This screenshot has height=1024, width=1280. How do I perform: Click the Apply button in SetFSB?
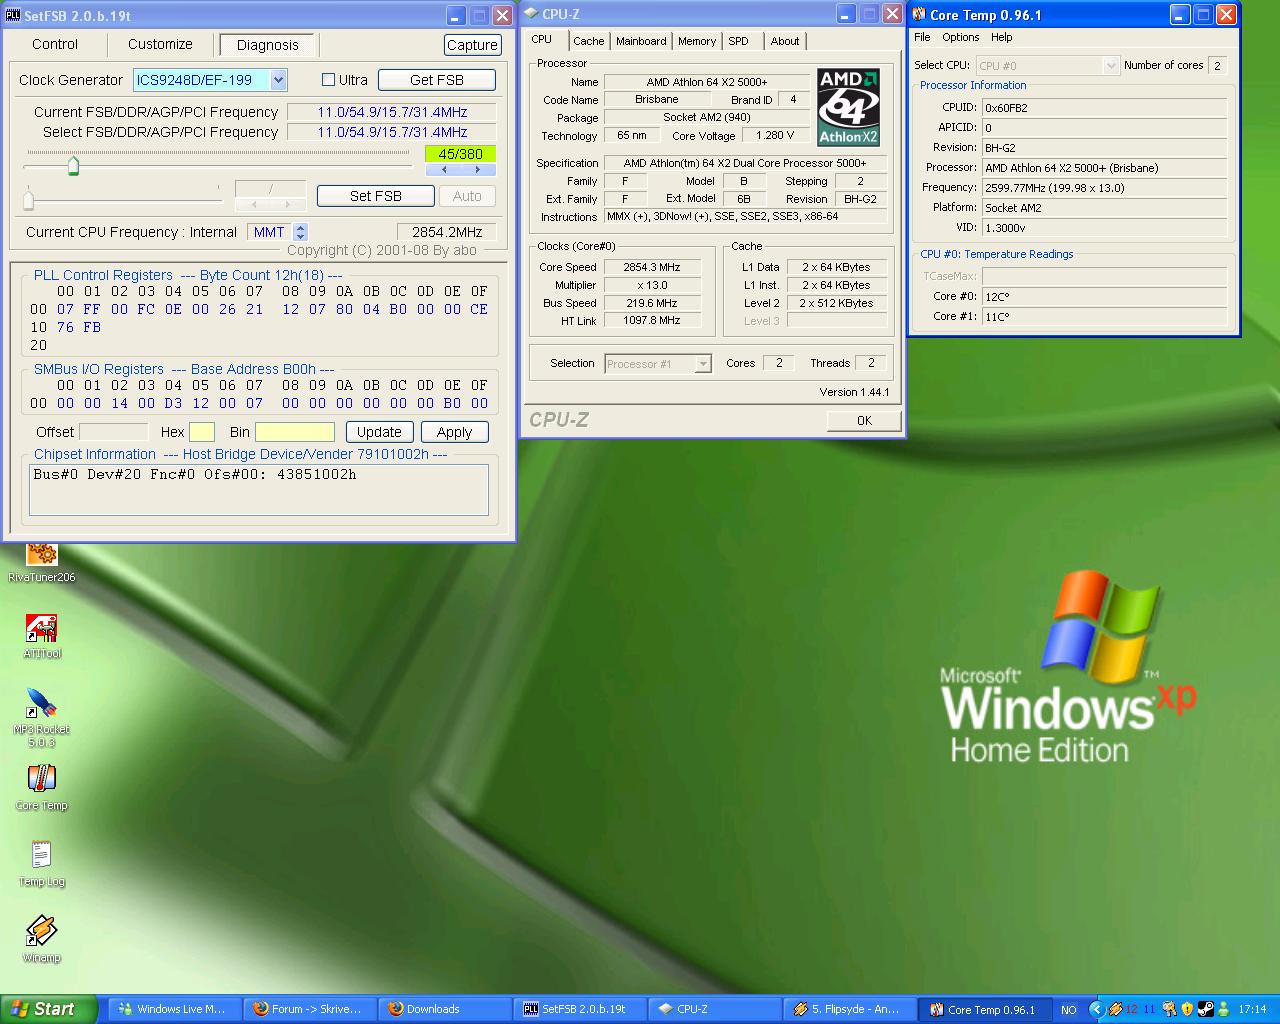(x=454, y=432)
